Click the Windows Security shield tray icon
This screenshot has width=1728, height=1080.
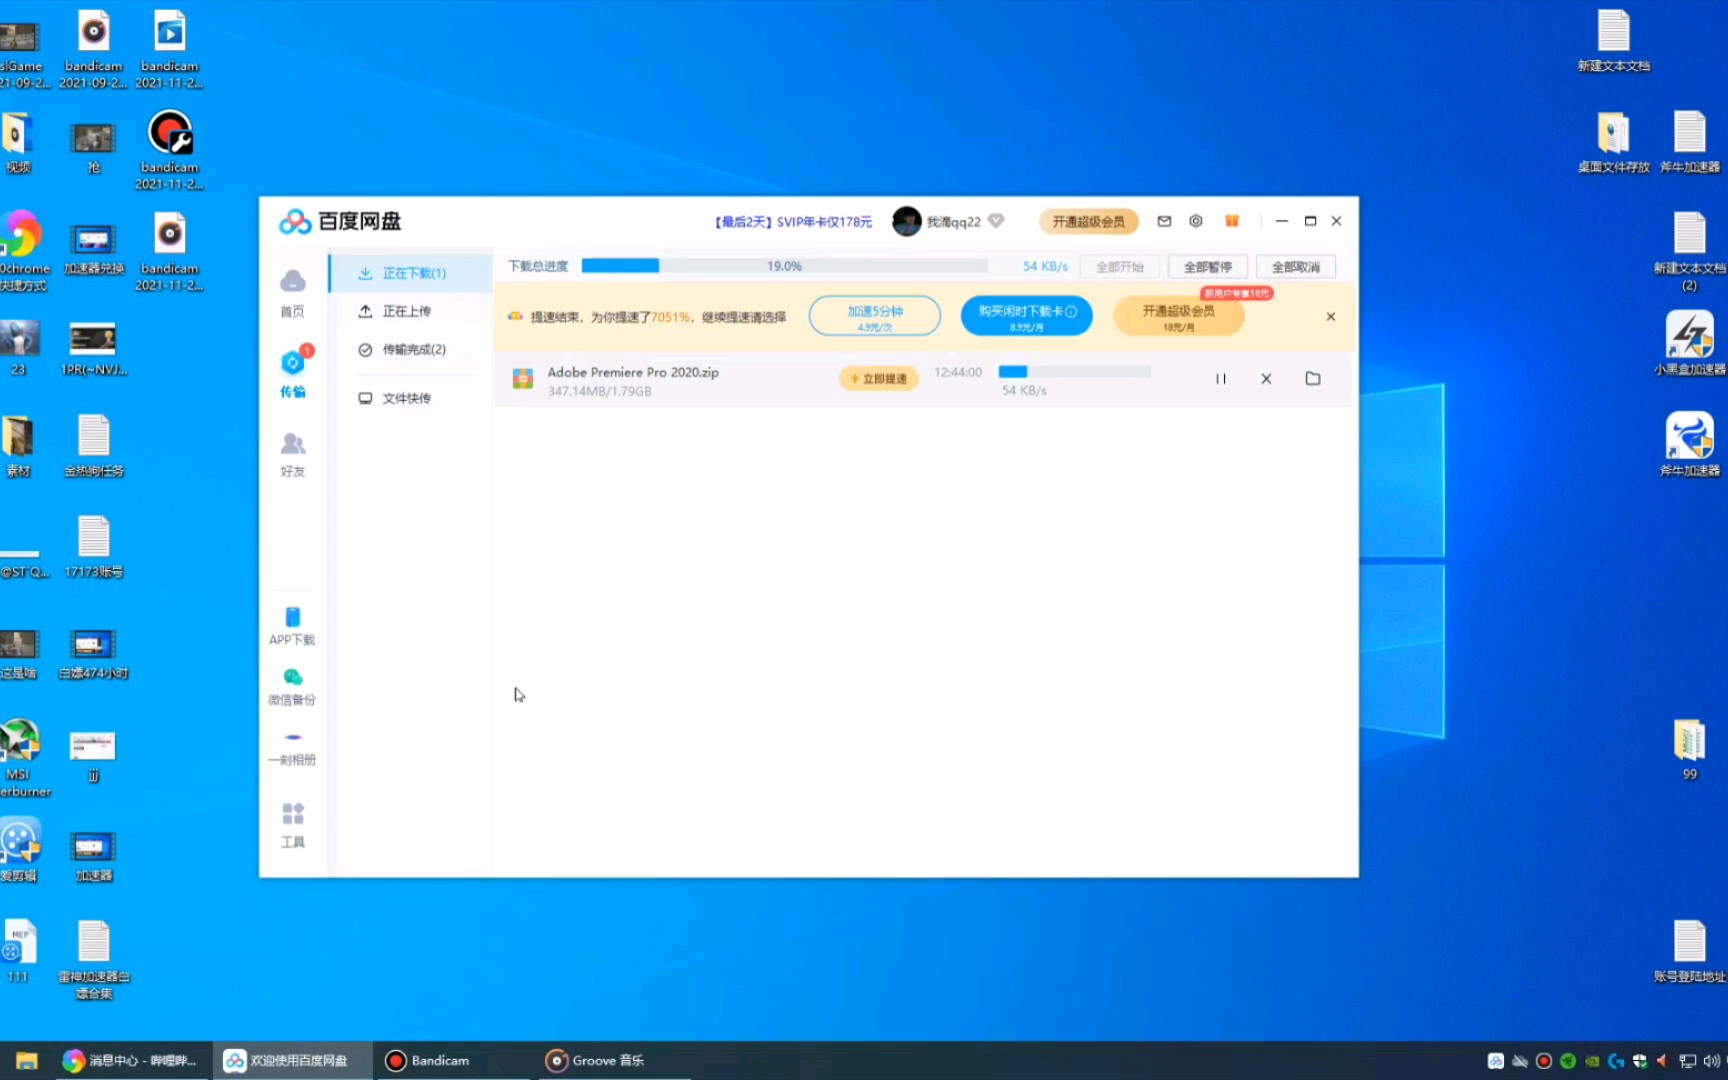pos(1640,1061)
